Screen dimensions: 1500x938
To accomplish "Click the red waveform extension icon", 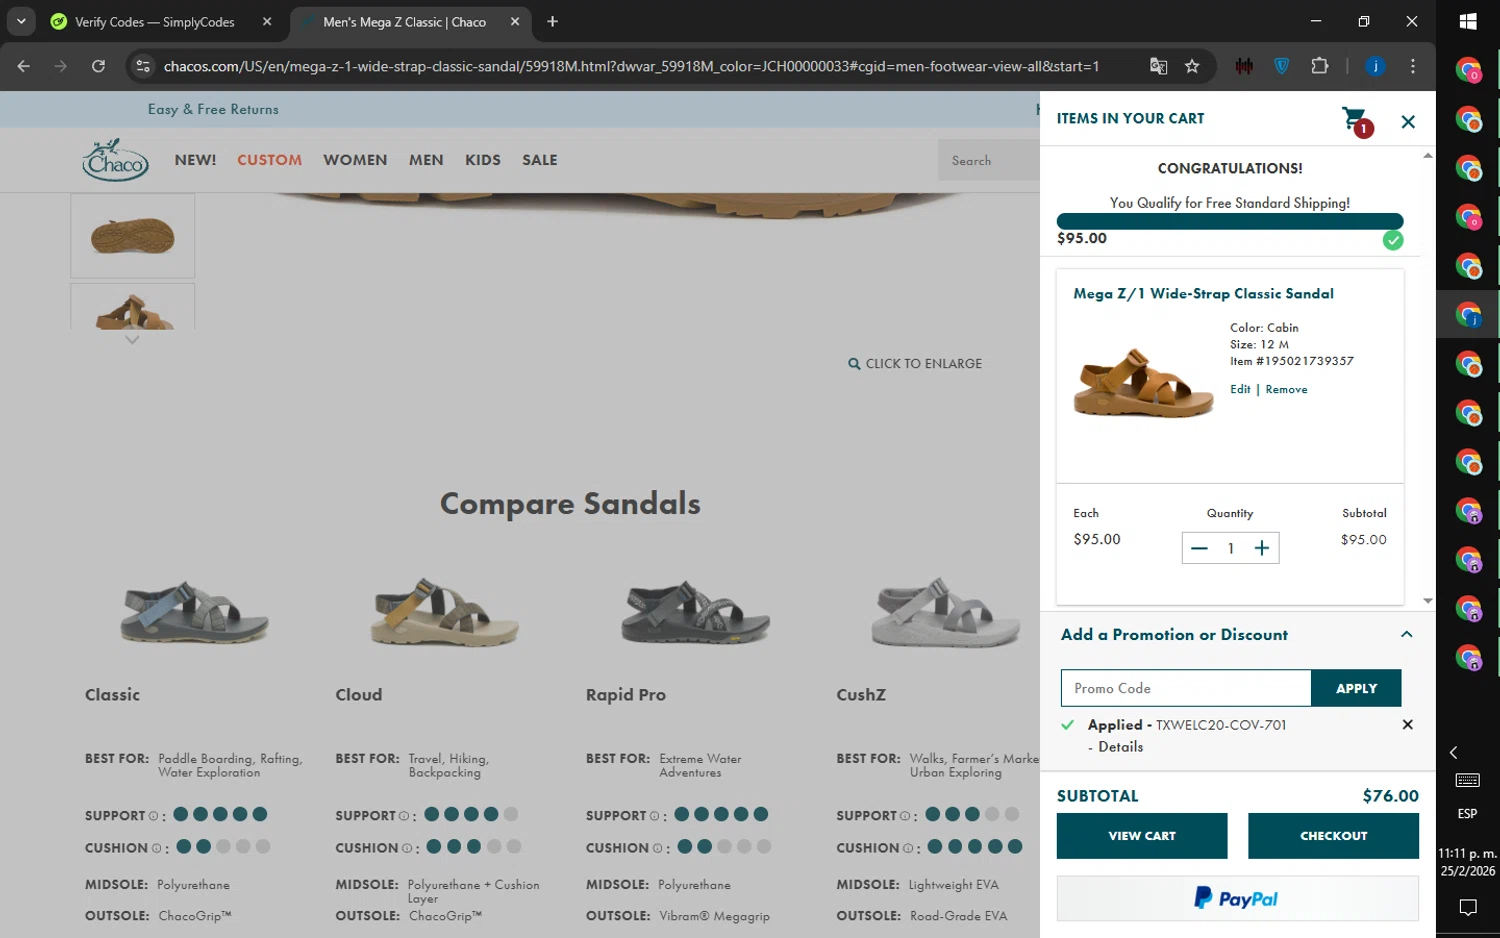I will 1244,66.
